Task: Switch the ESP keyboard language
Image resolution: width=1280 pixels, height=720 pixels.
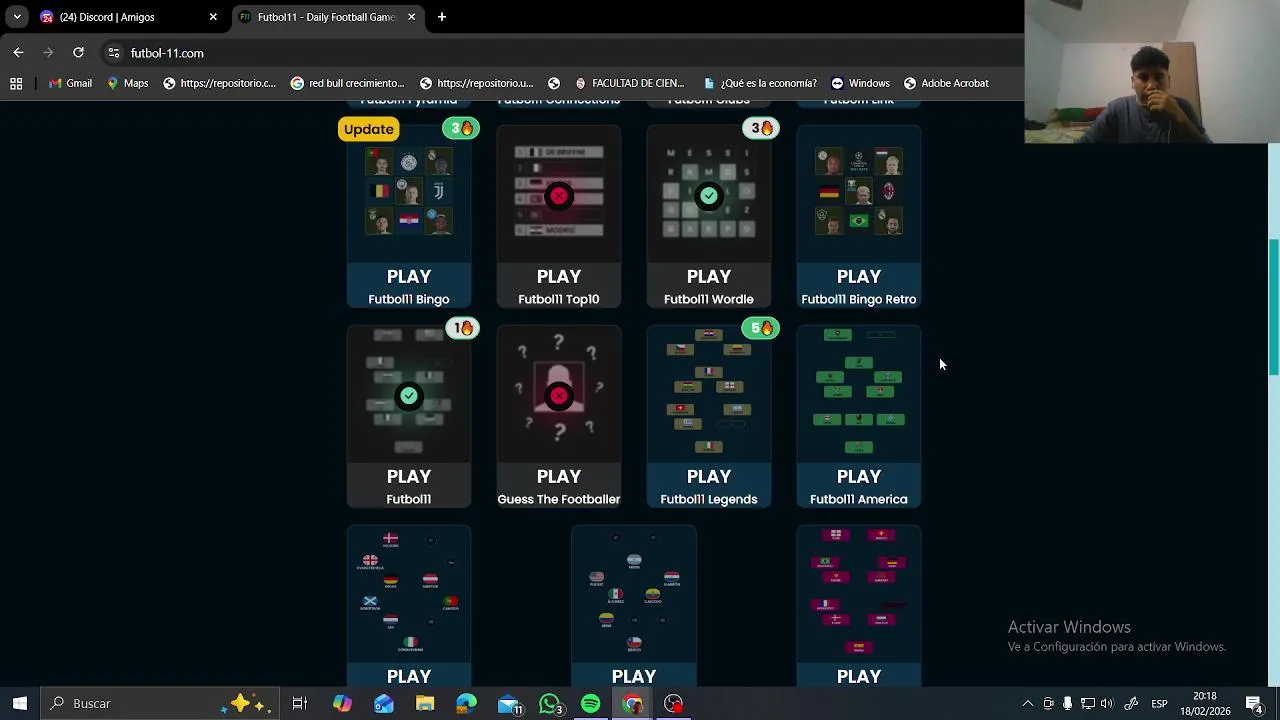Action: coord(1159,703)
